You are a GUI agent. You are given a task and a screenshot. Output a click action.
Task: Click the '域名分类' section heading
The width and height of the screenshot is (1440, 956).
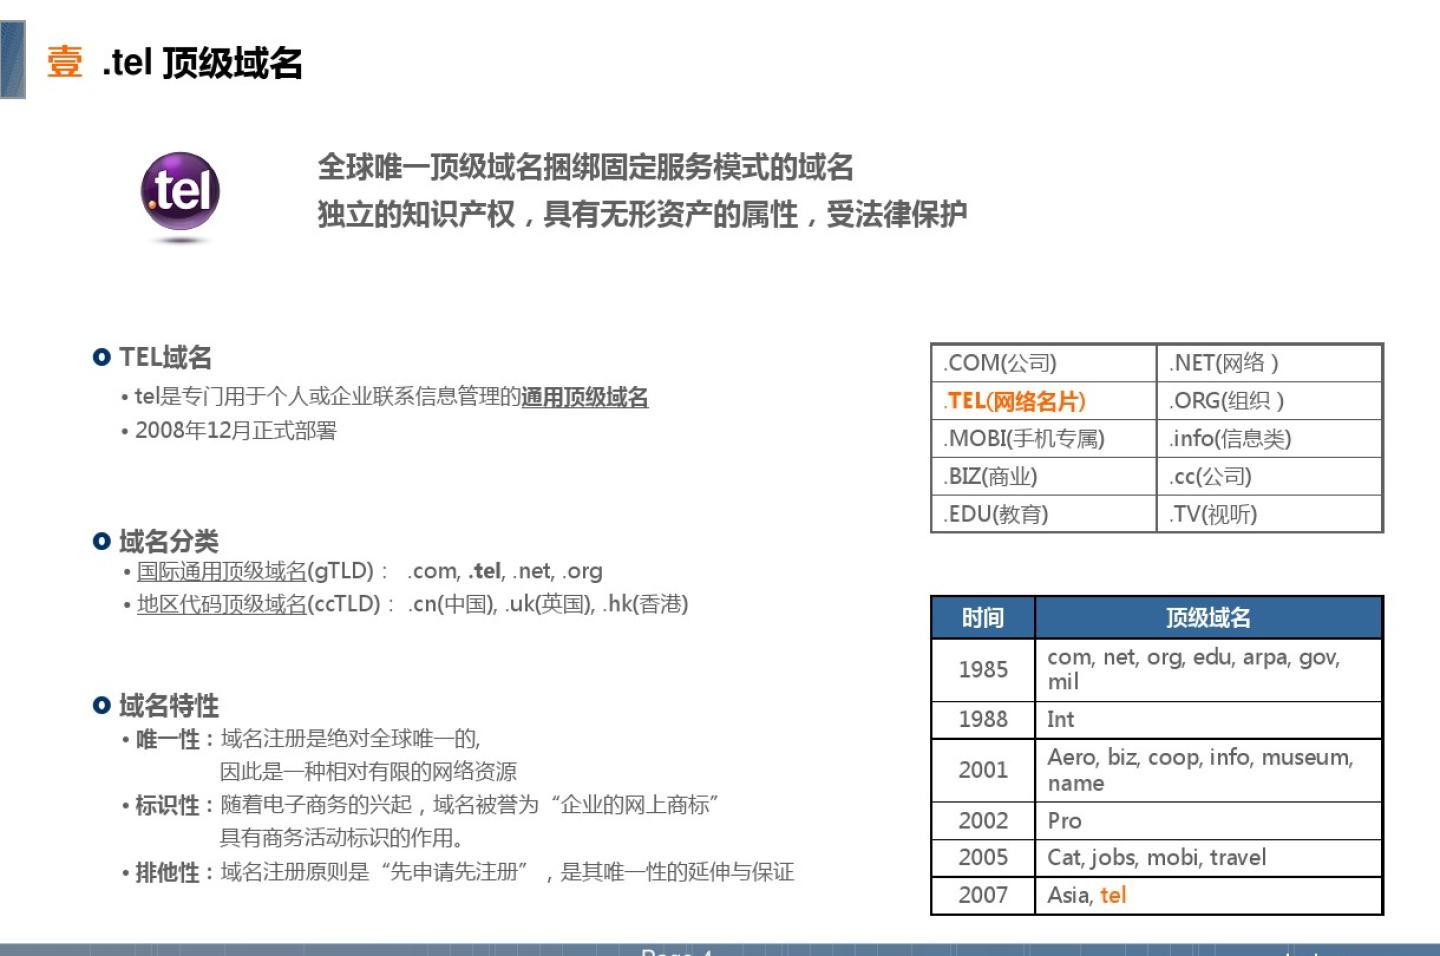(168, 541)
